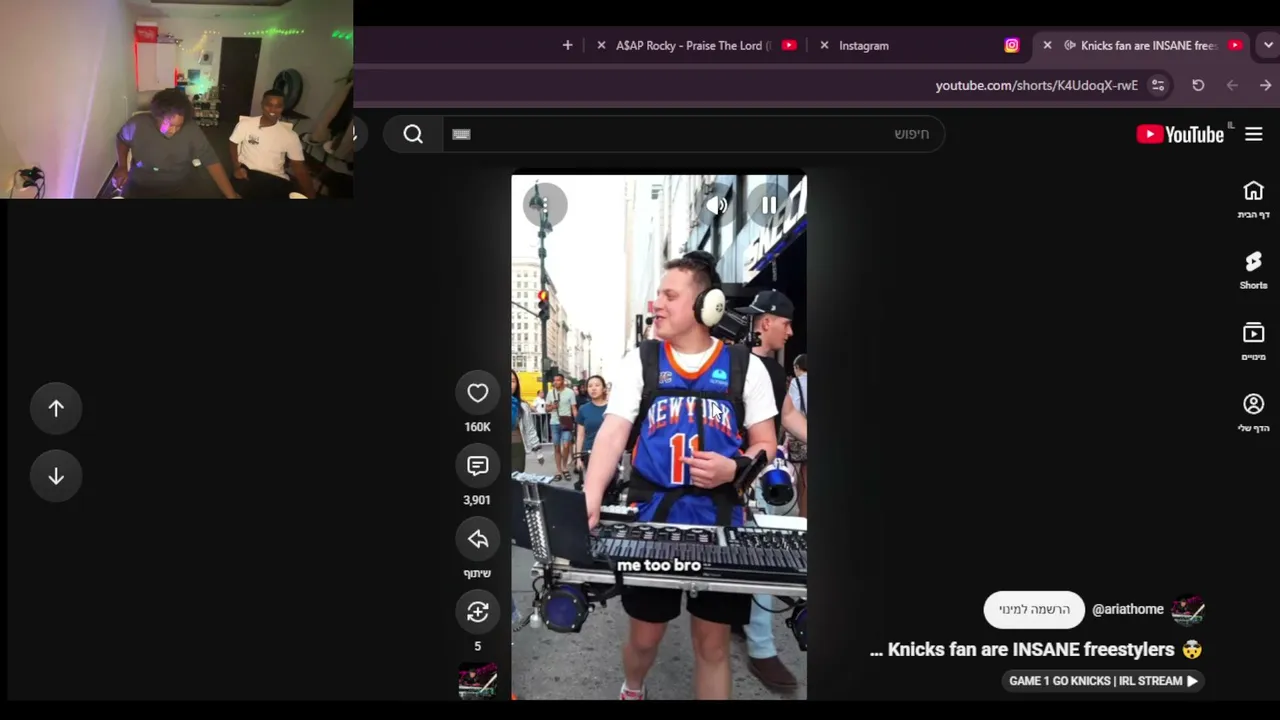Click the browser arrow beside the reload icon
This screenshot has height=720, width=1280.
[1232, 85]
